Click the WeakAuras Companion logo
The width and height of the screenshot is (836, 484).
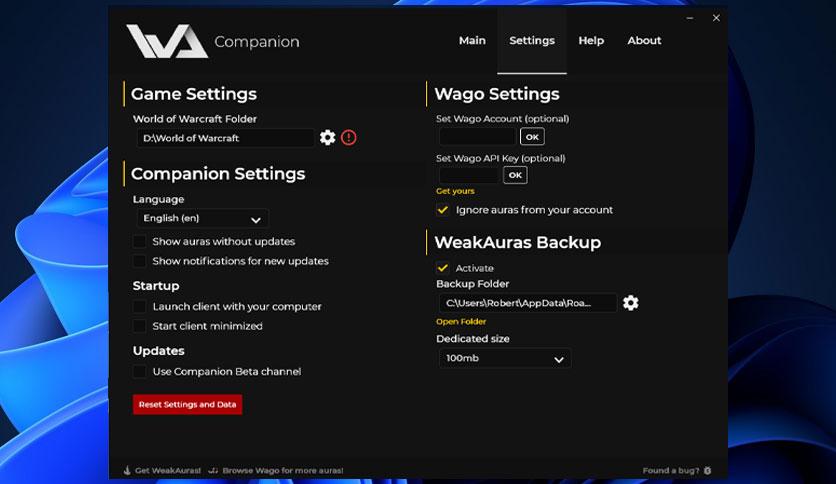tap(166, 41)
